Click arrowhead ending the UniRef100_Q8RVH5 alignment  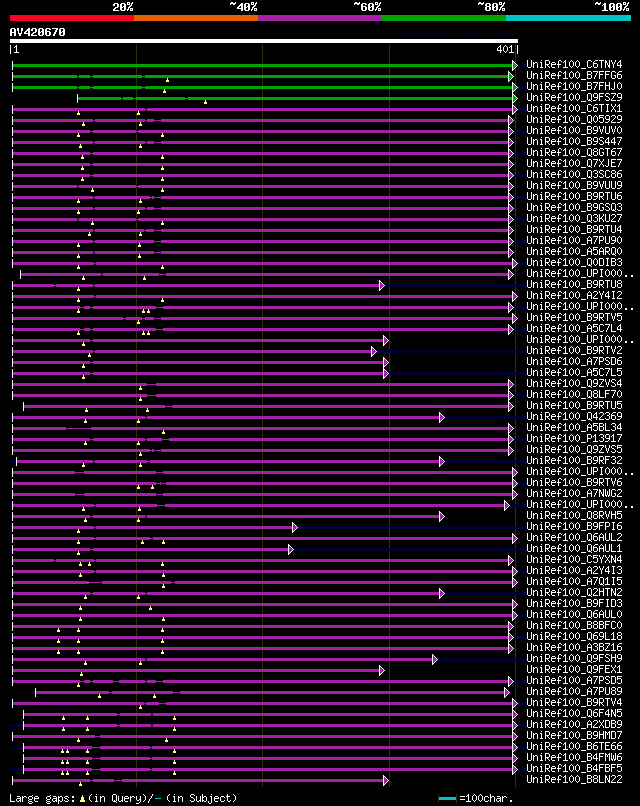pyautogui.click(x=442, y=516)
